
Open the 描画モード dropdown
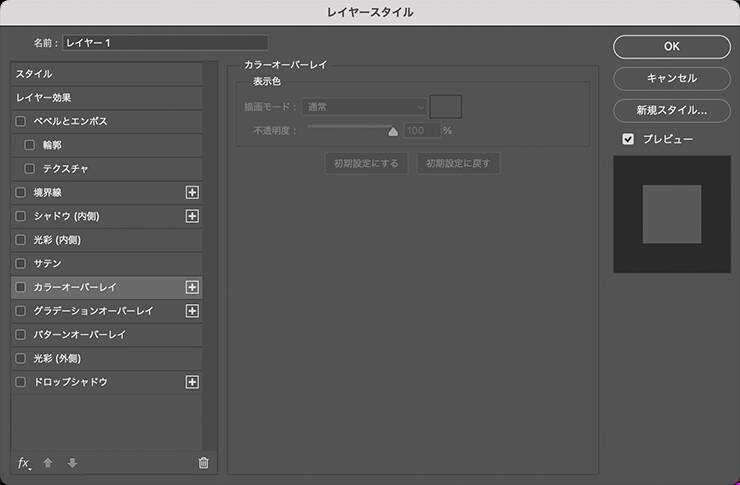(x=364, y=106)
